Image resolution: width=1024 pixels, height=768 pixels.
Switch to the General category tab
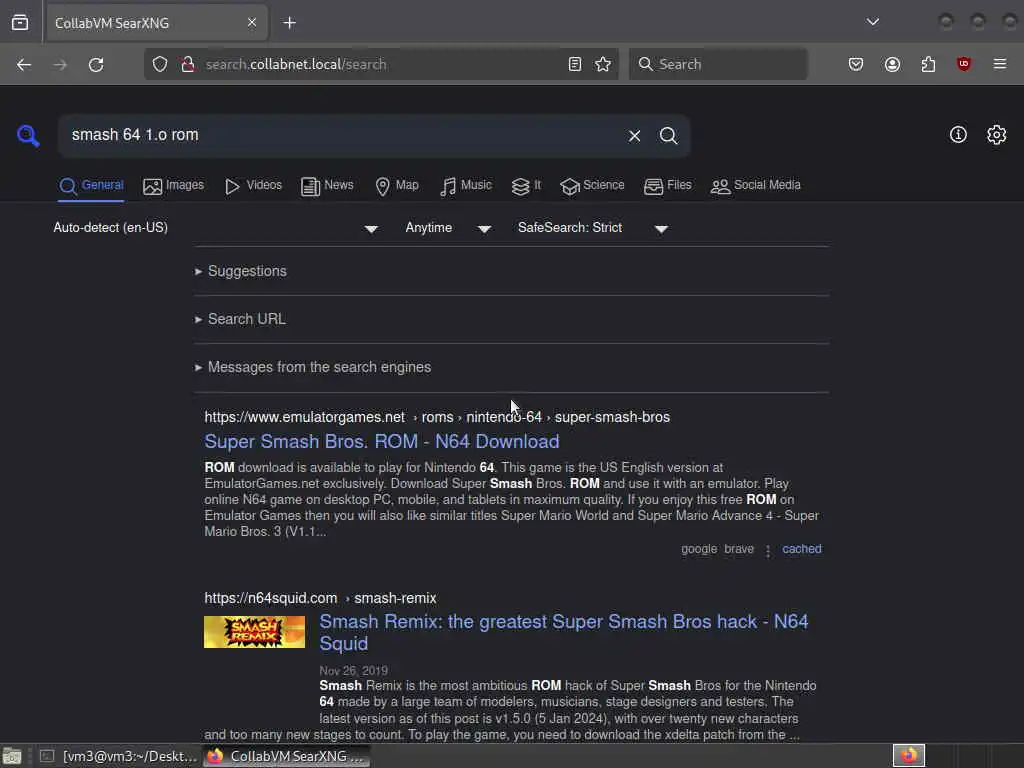click(91, 186)
